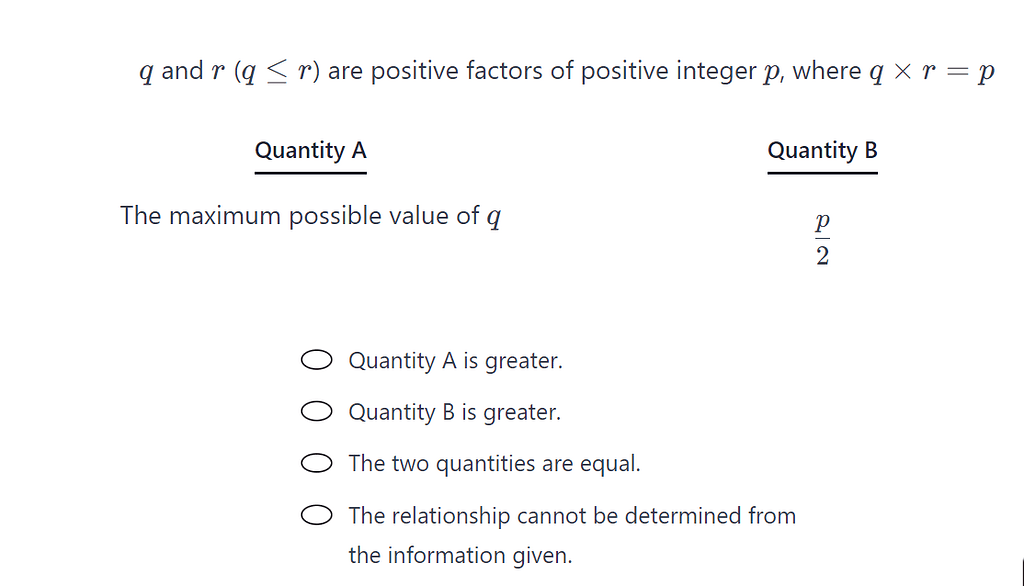This screenshot has width=1024, height=586.
Task: Choose 'The two quantities are equal' option
Action: 316,463
